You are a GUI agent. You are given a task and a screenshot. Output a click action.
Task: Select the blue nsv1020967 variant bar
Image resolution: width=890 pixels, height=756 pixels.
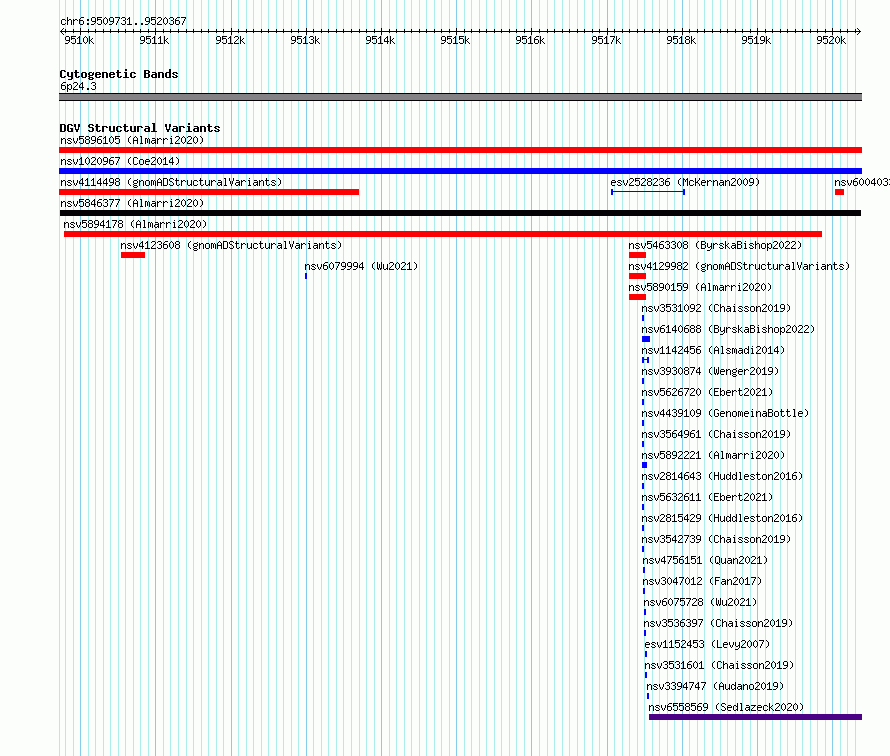pyautogui.click(x=460, y=171)
